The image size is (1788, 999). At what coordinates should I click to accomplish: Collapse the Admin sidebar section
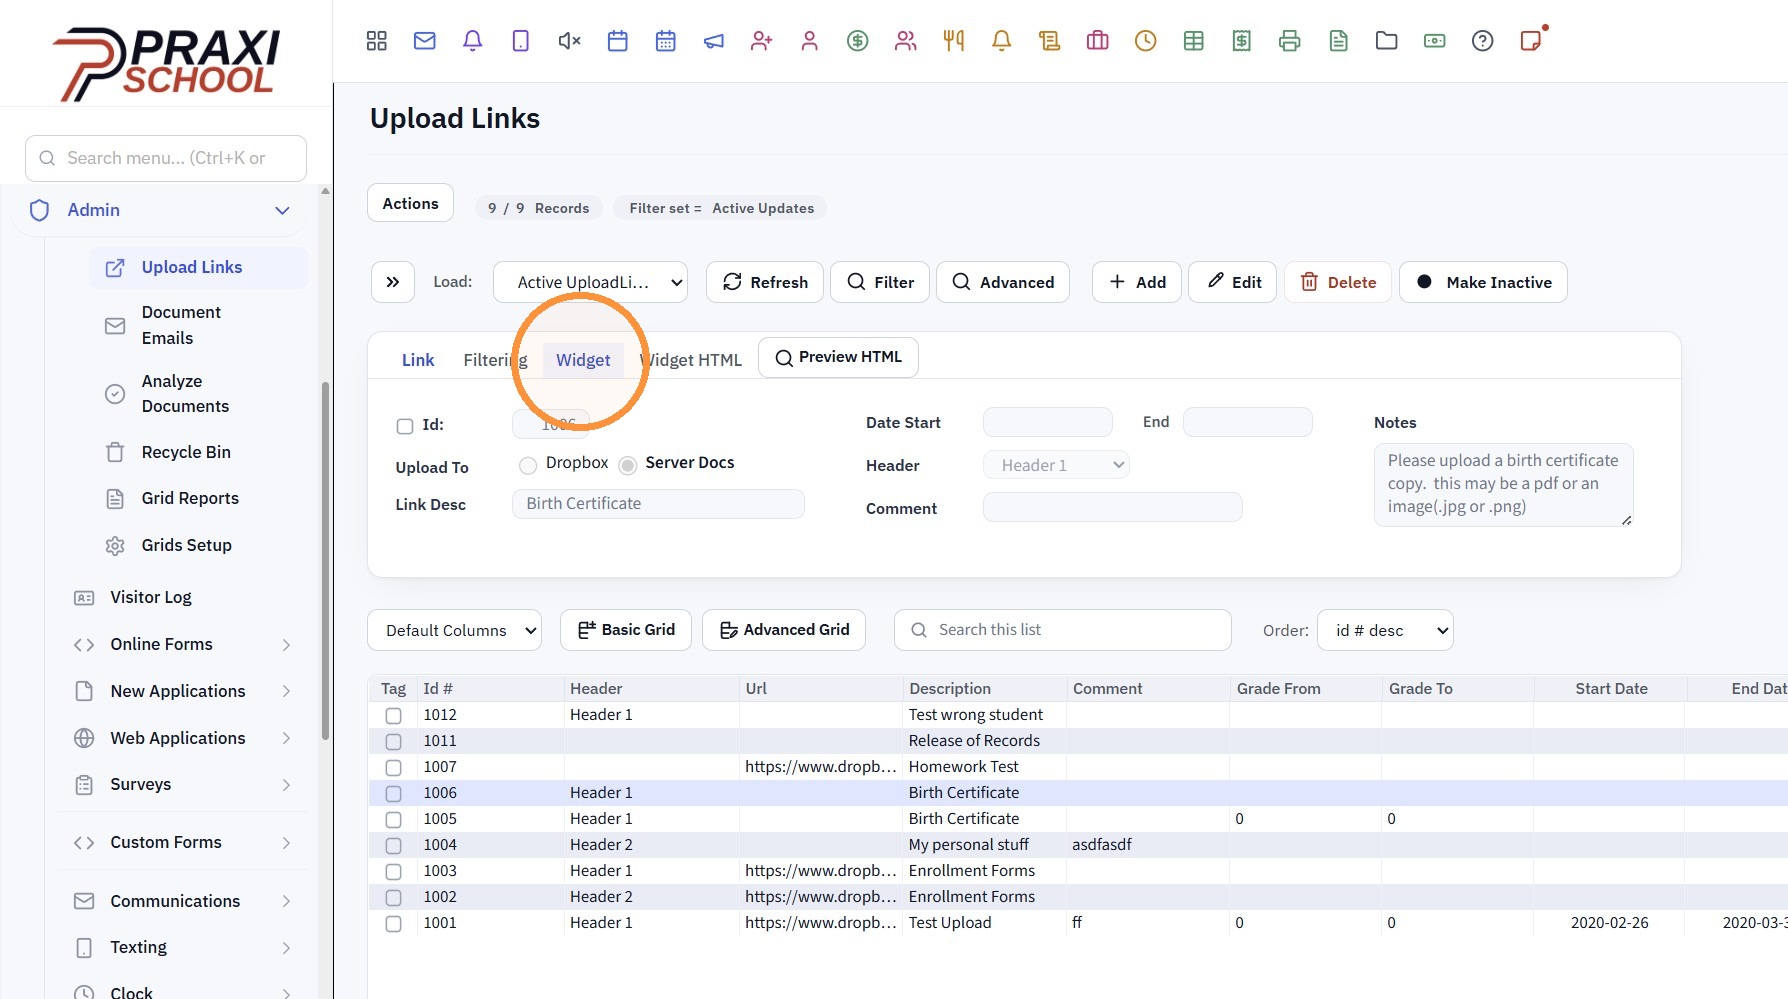click(x=282, y=210)
